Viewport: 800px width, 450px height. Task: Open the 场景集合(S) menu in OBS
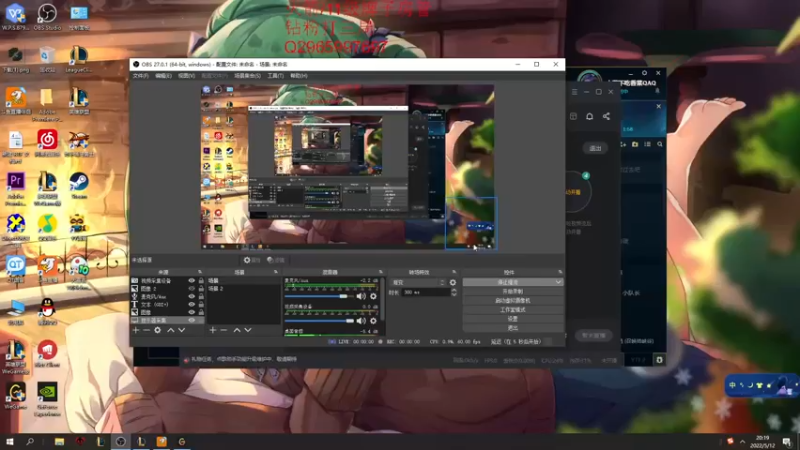pyautogui.click(x=247, y=76)
